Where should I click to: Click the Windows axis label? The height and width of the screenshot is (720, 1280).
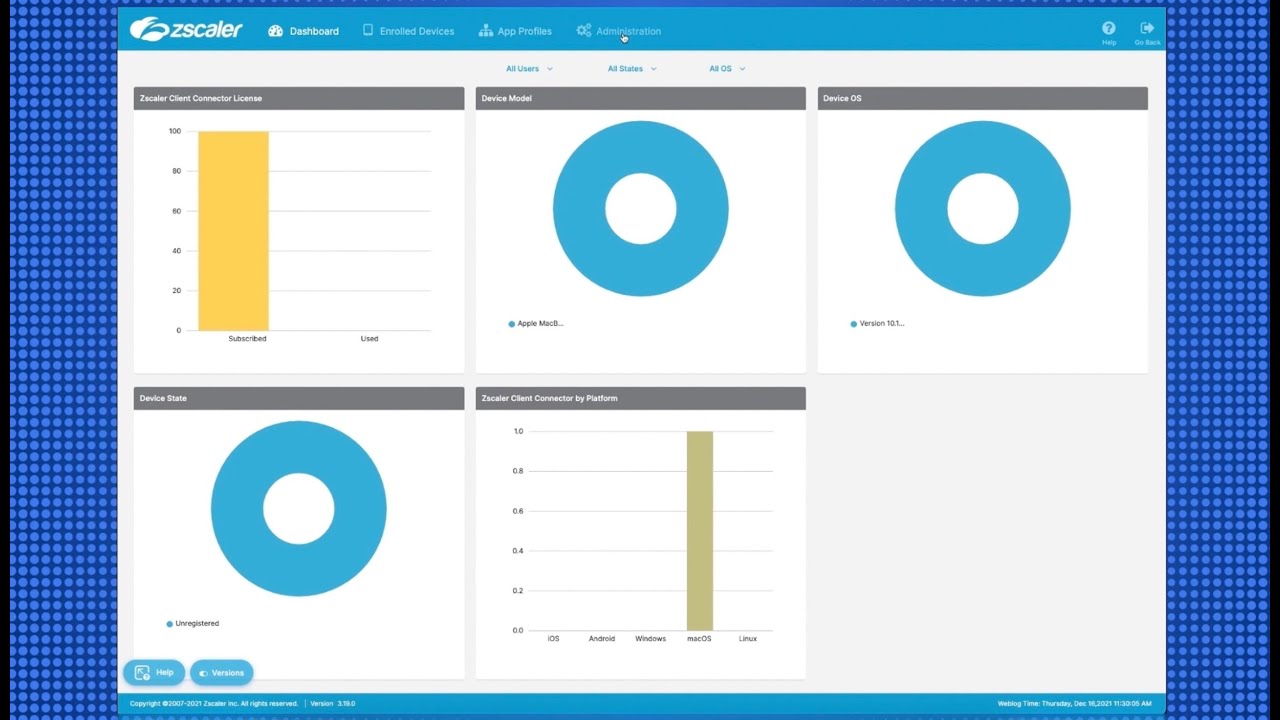[x=650, y=639]
